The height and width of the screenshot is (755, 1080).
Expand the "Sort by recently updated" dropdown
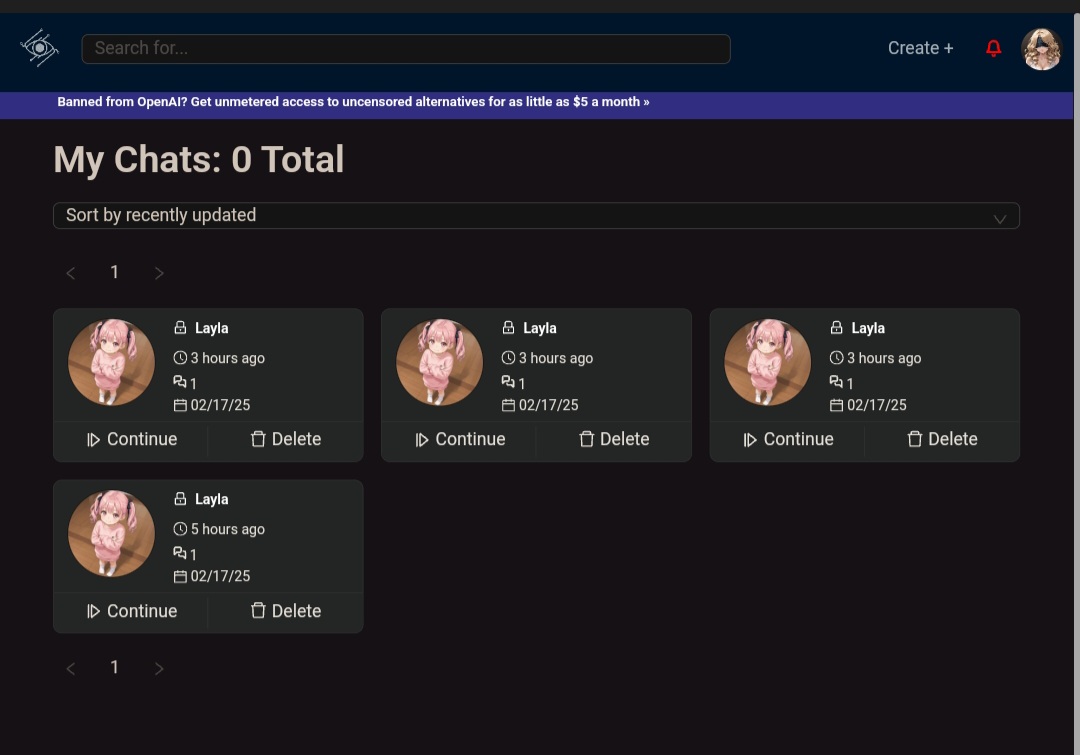pos(536,216)
